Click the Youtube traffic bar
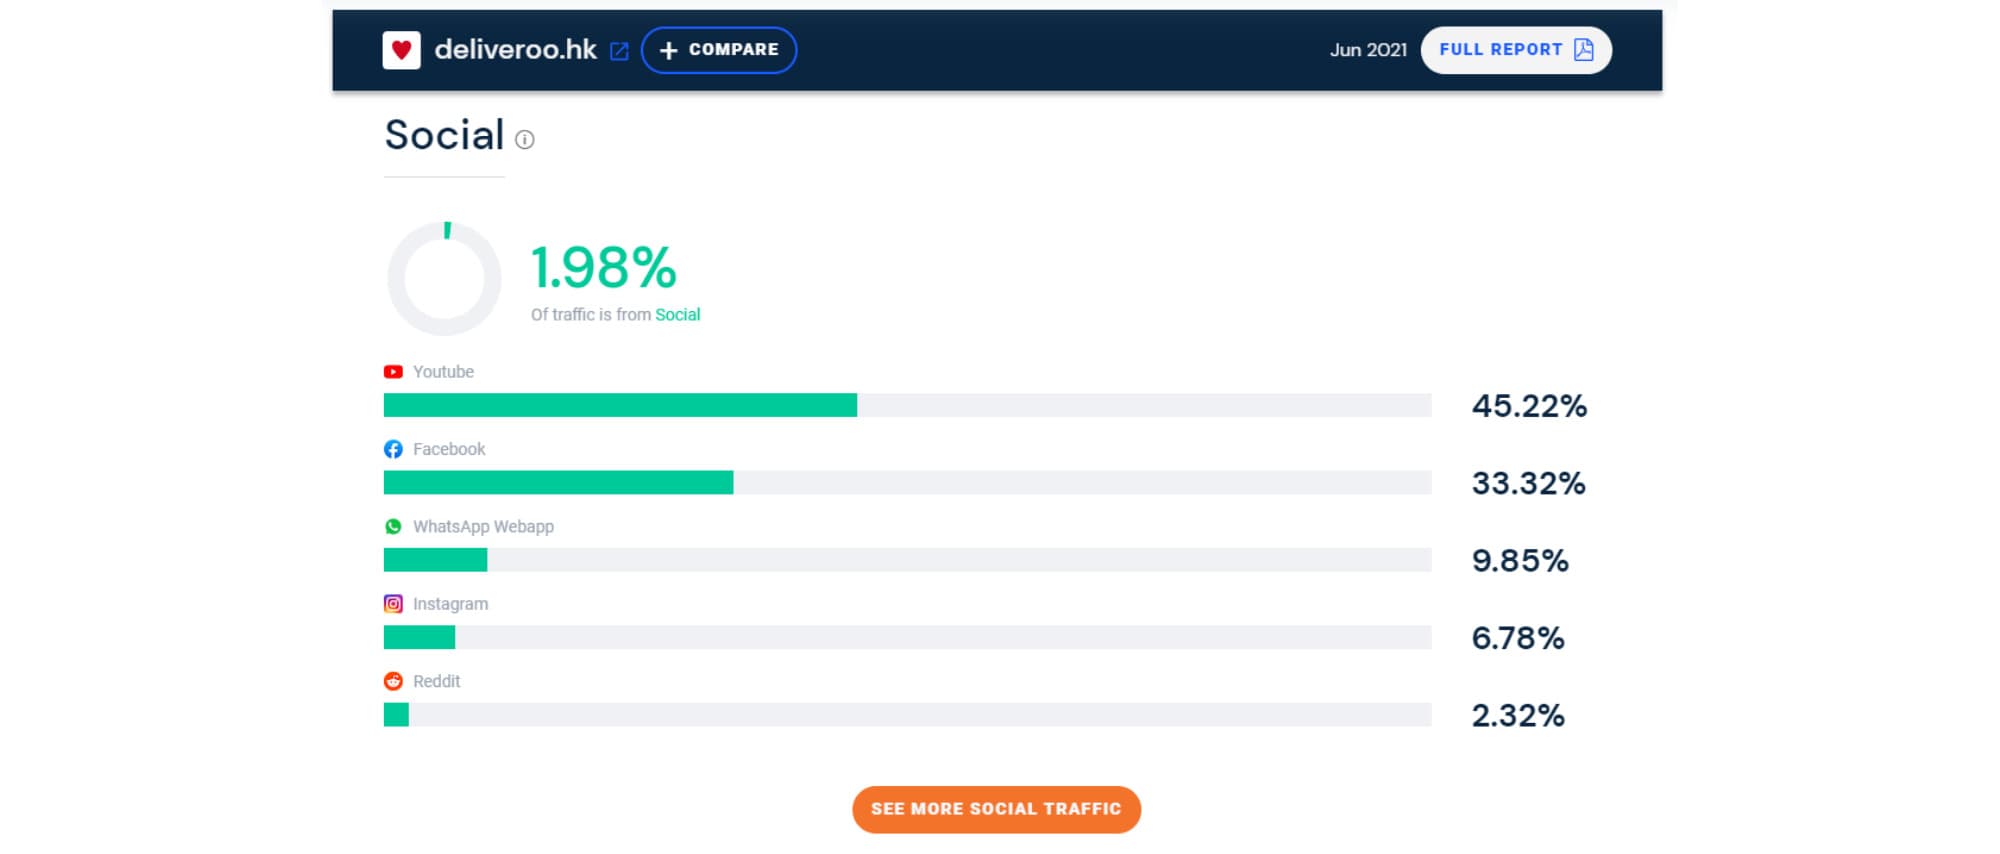2000x854 pixels. 907,405
